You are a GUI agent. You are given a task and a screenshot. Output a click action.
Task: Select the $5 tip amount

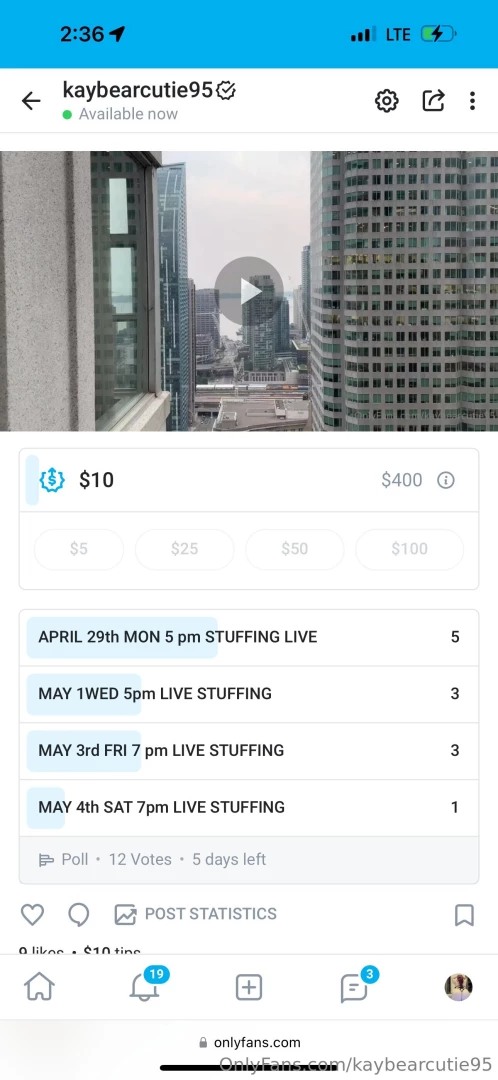click(x=79, y=549)
